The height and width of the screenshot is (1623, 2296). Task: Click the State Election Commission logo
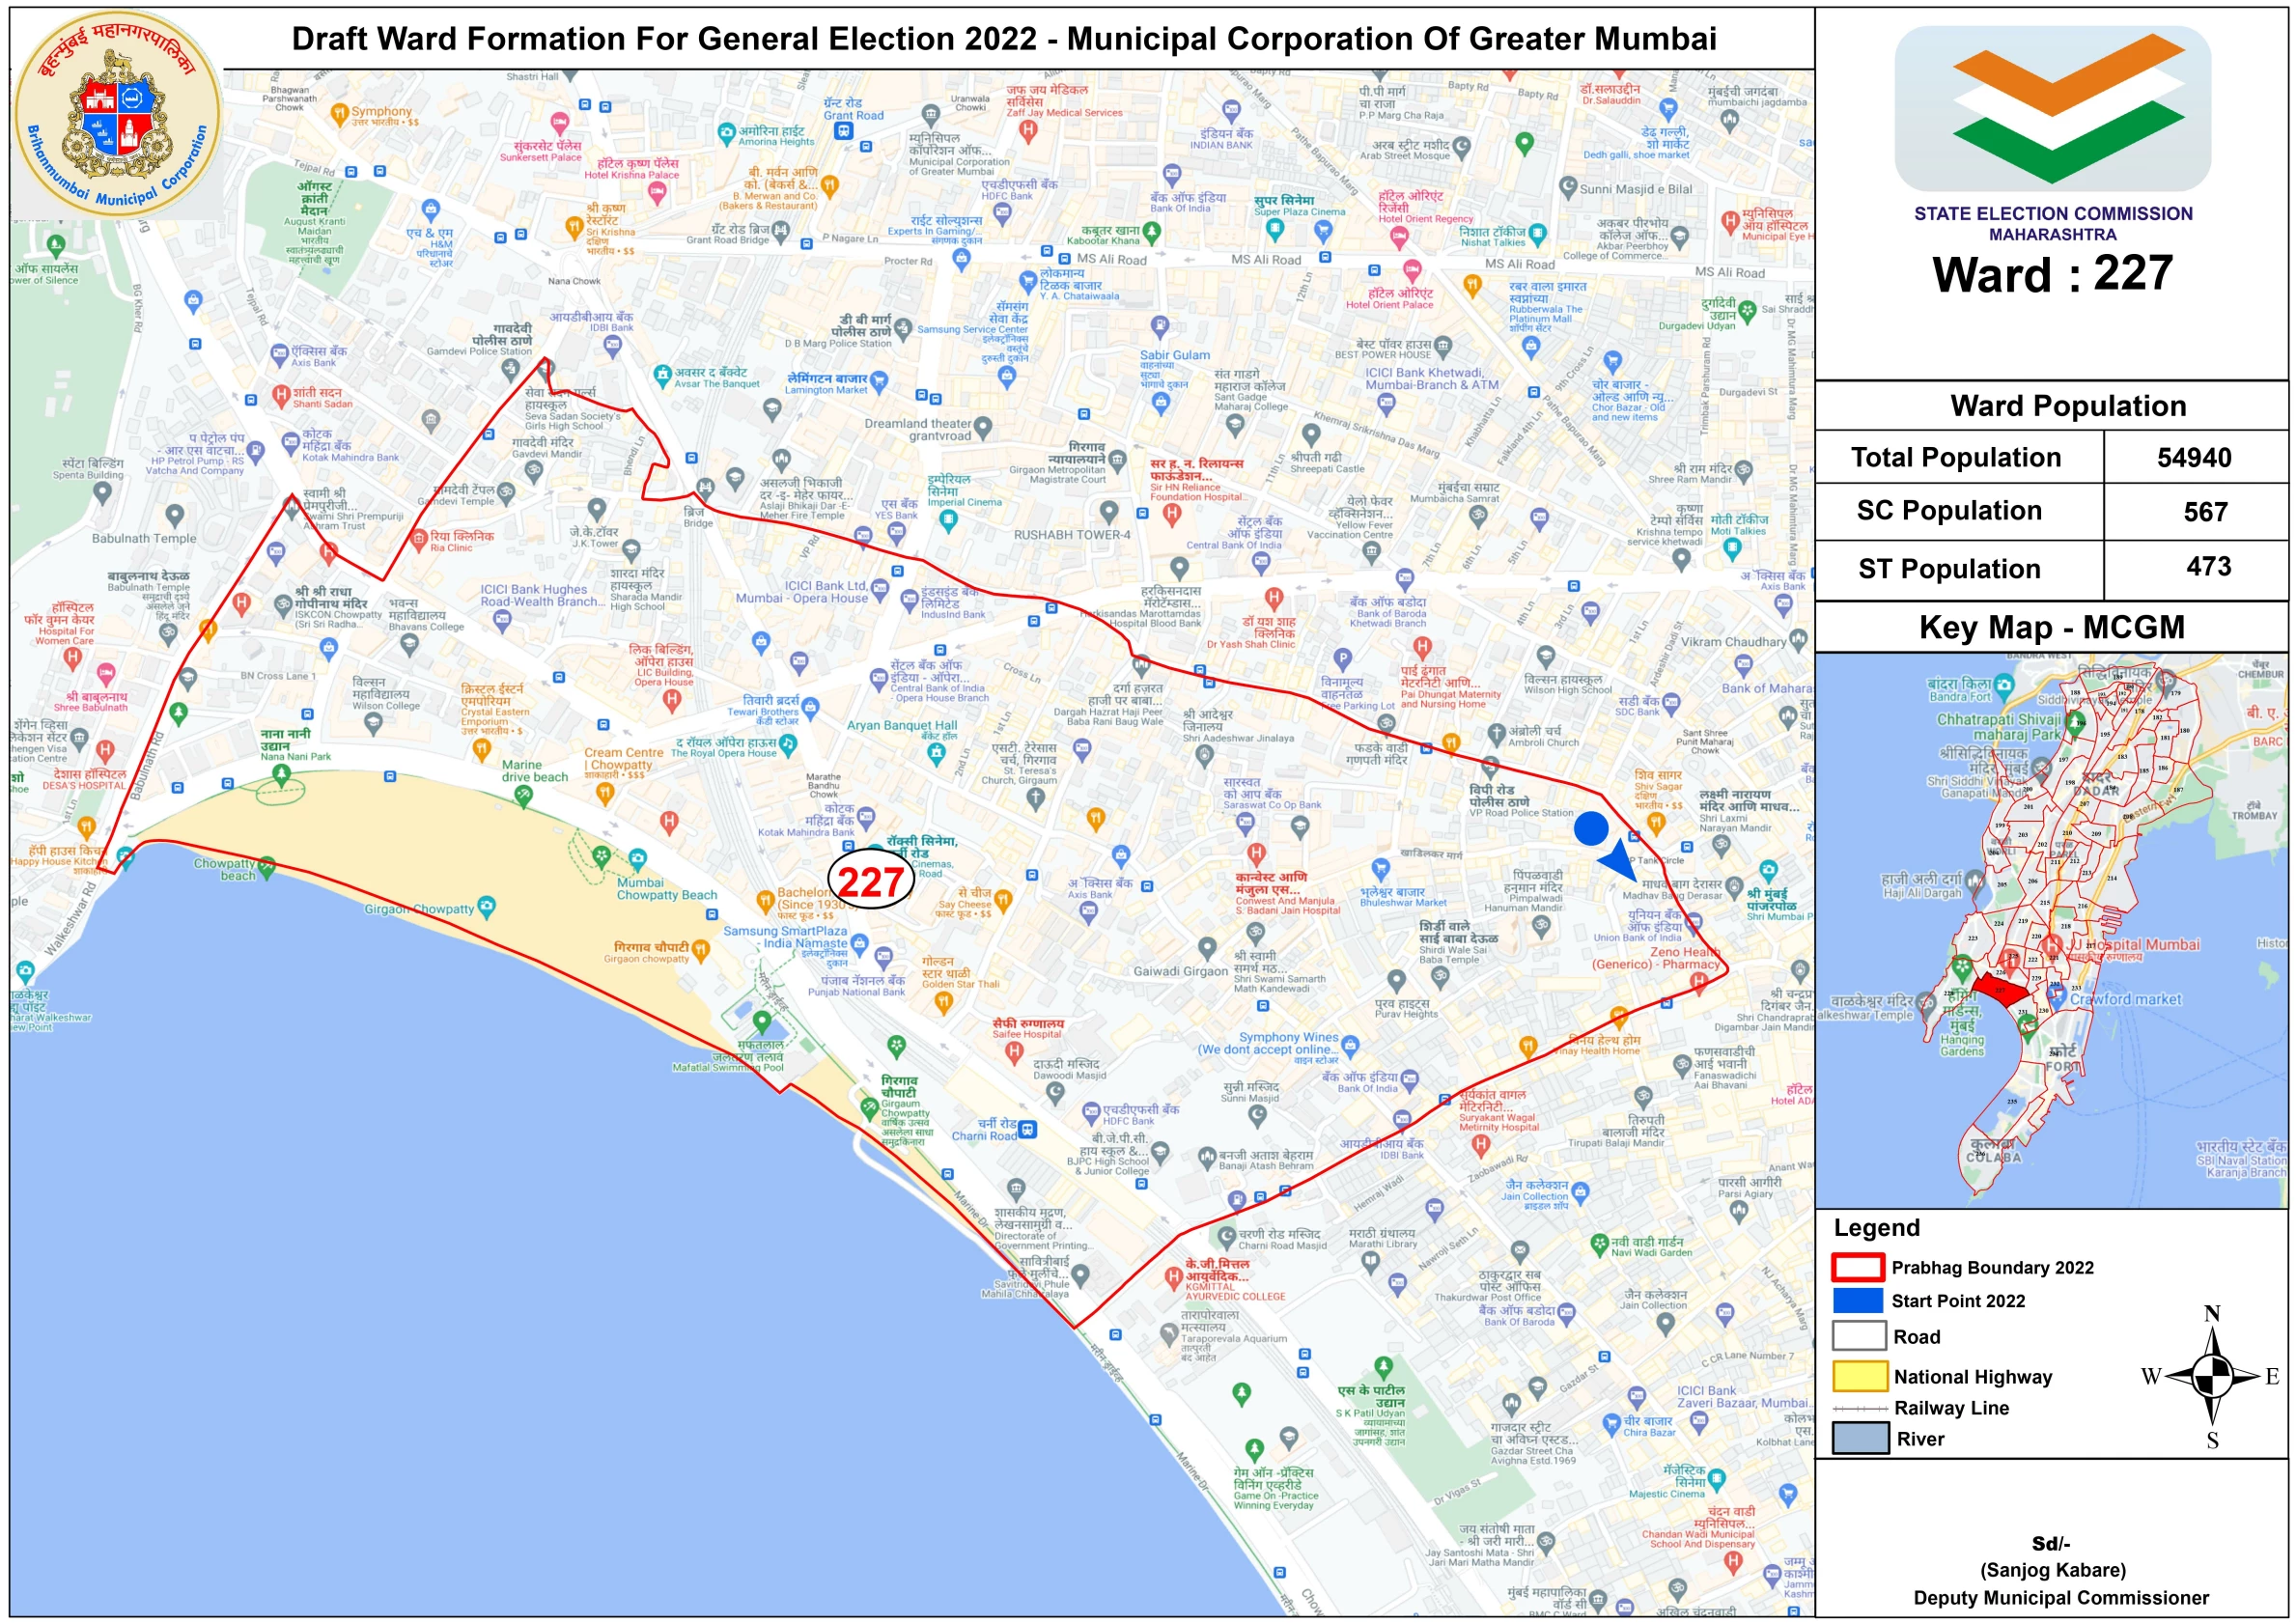click(2052, 108)
